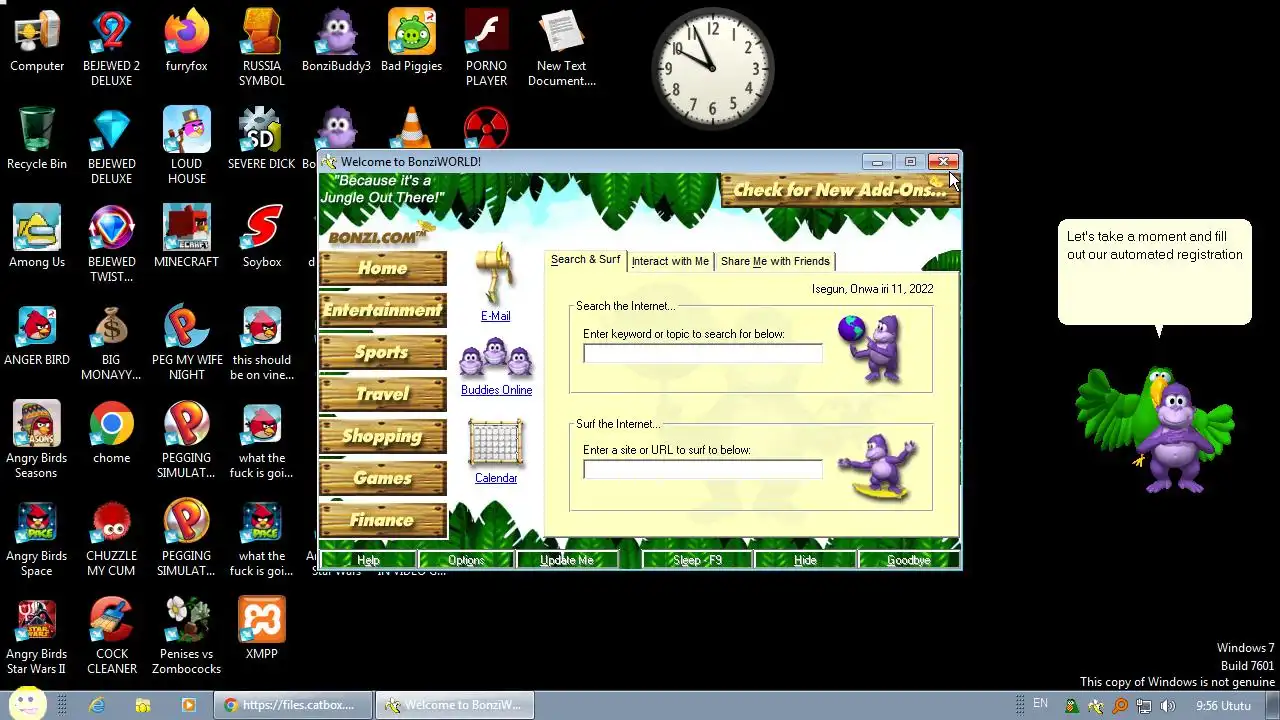1280x720 pixels.
Task: Open the E-Mail mailbox icon
Action: tap(495, 274)
